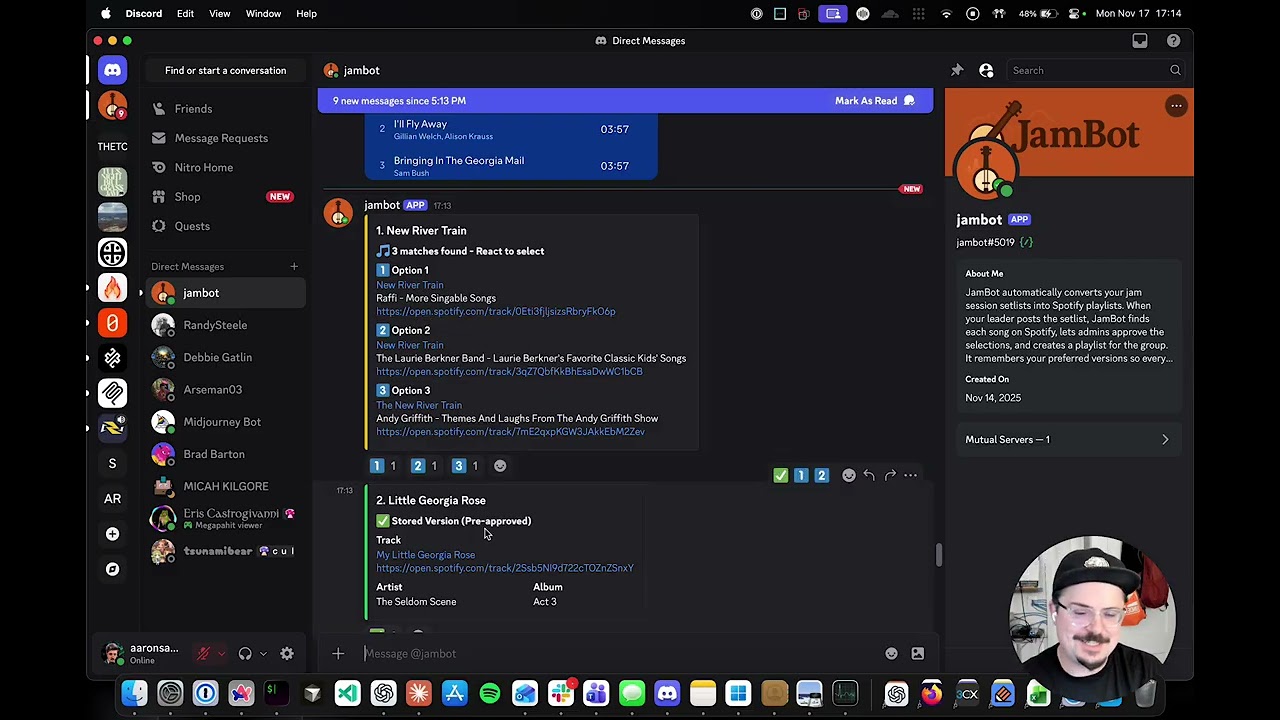The width and height of the screenshot is (1280, 720).
Task: Open user settings gear icon
Action: coord(287,654)
